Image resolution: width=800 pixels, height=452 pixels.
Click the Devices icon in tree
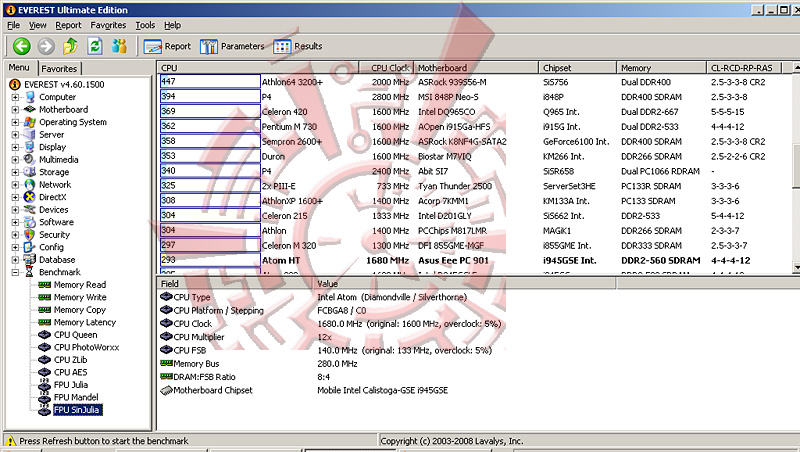(x=30, y=210)
